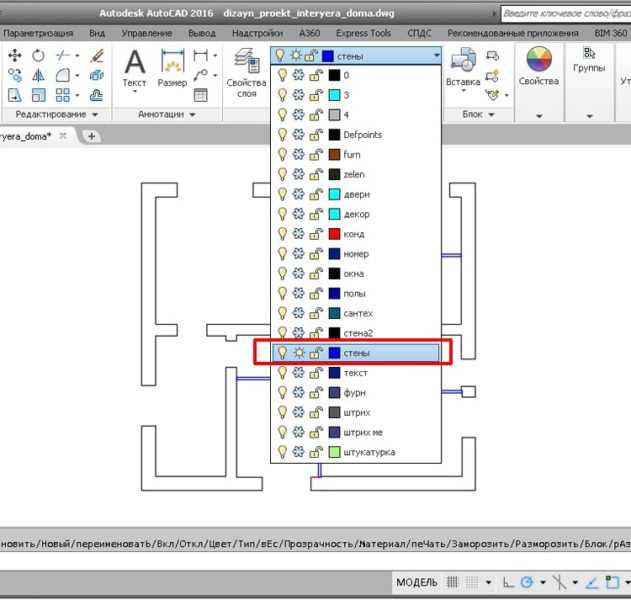Switch to the Управление tab
The height and width of the screenshot is (600, 631).
pos(147,33)
